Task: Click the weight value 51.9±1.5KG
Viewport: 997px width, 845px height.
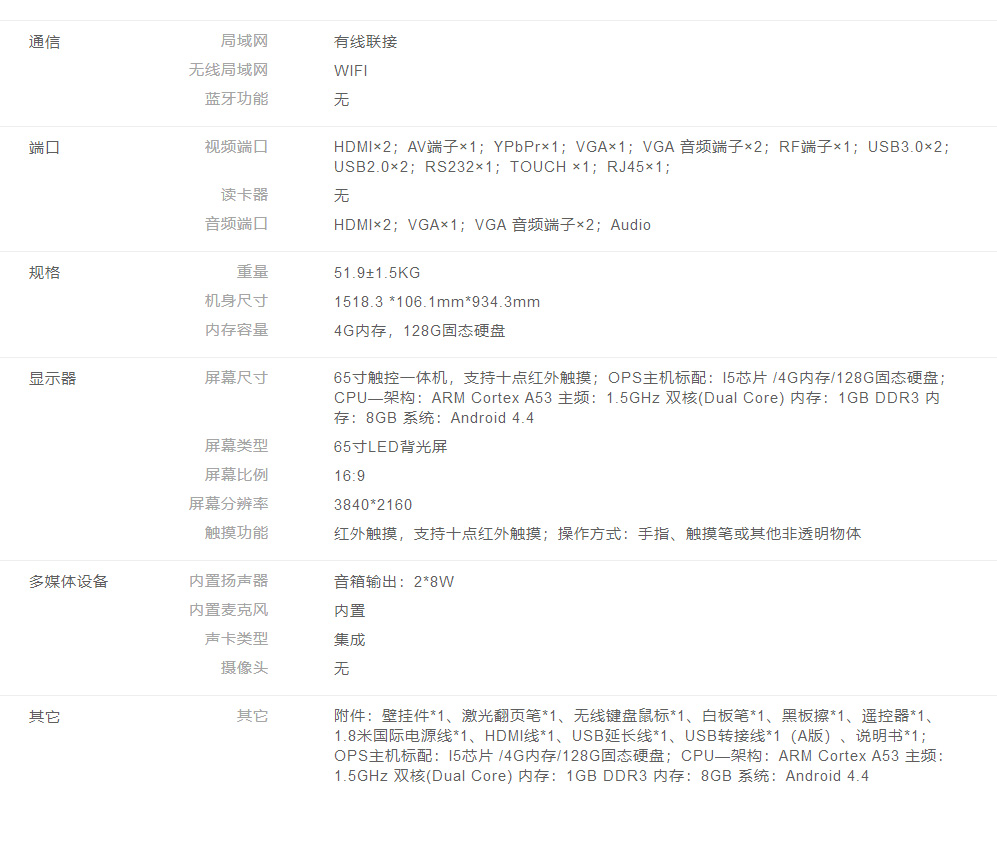Action: [377, 273]
